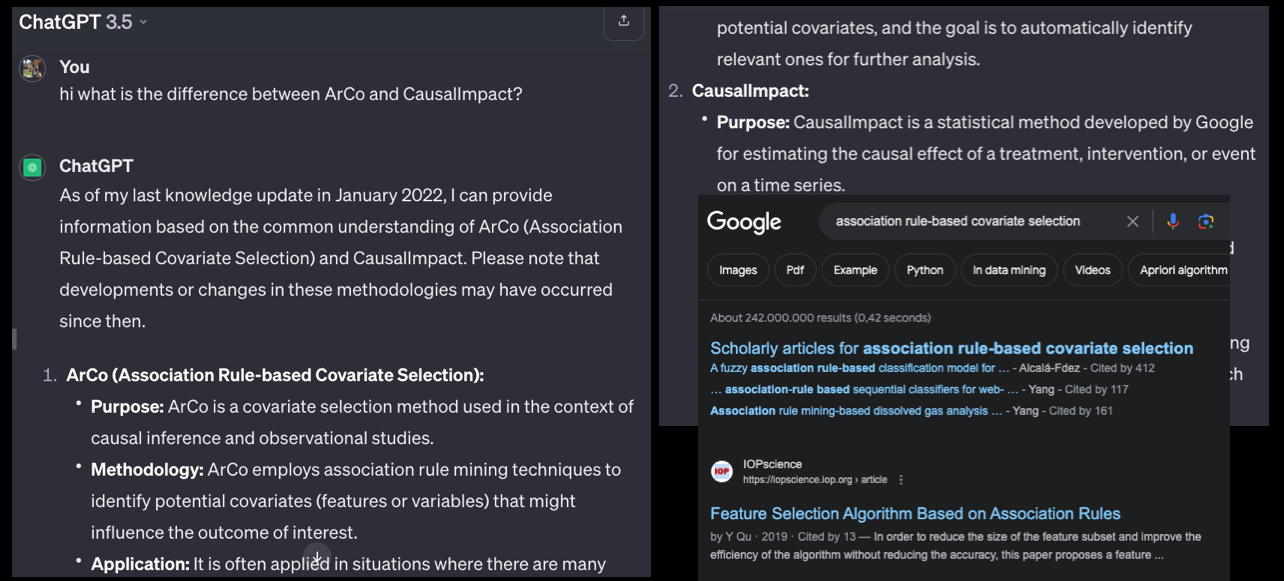Click the green ChatGPT avatar icon
The image size is (1284, 581).
33,167
